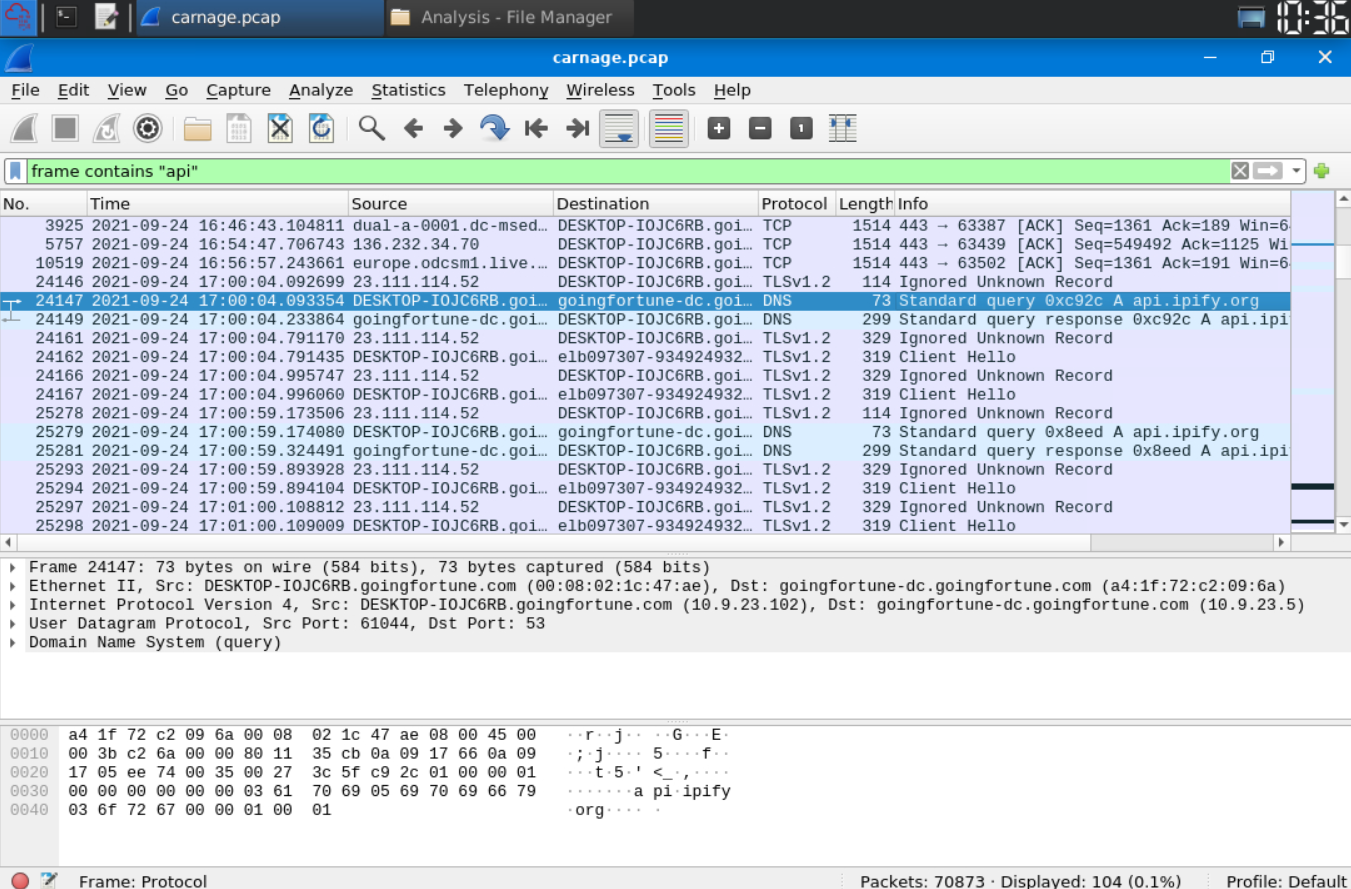Click the display filter text field

[x=628, y=171]
